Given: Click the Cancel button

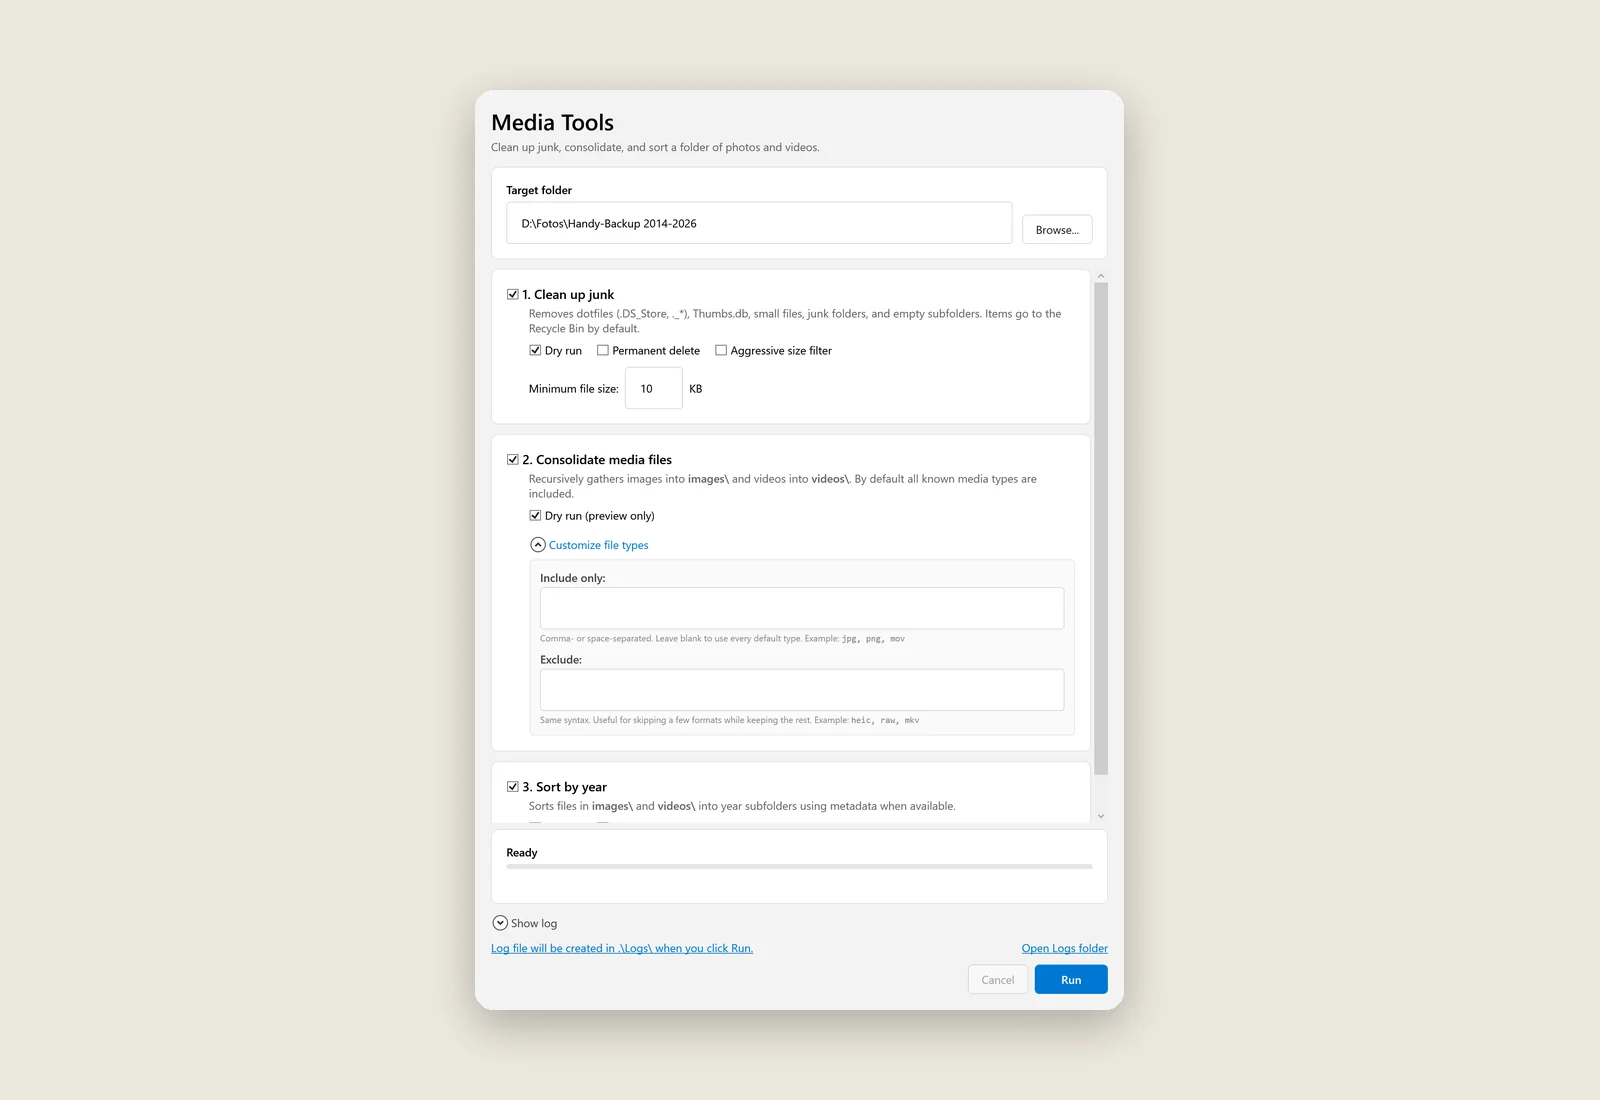Looking at the screenshot, I should tap(997, 980).
